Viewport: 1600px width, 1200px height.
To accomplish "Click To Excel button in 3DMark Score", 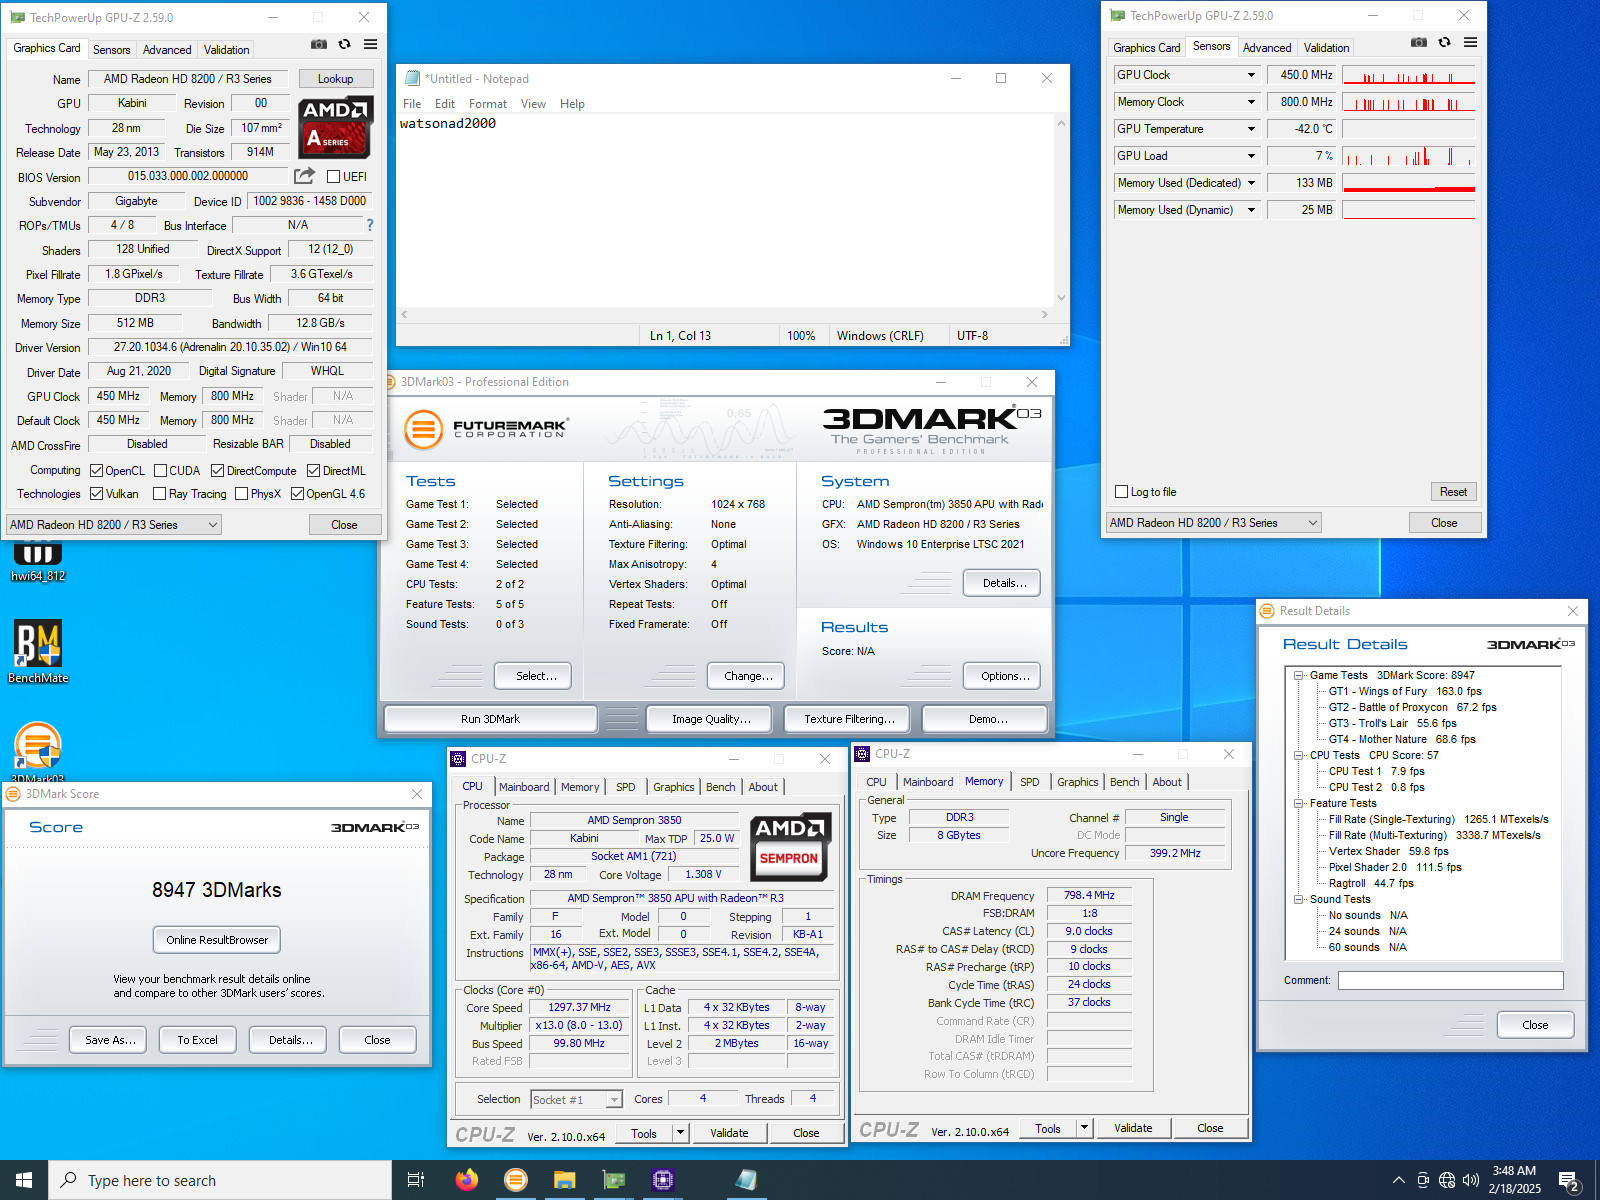I will [197, 1040].
